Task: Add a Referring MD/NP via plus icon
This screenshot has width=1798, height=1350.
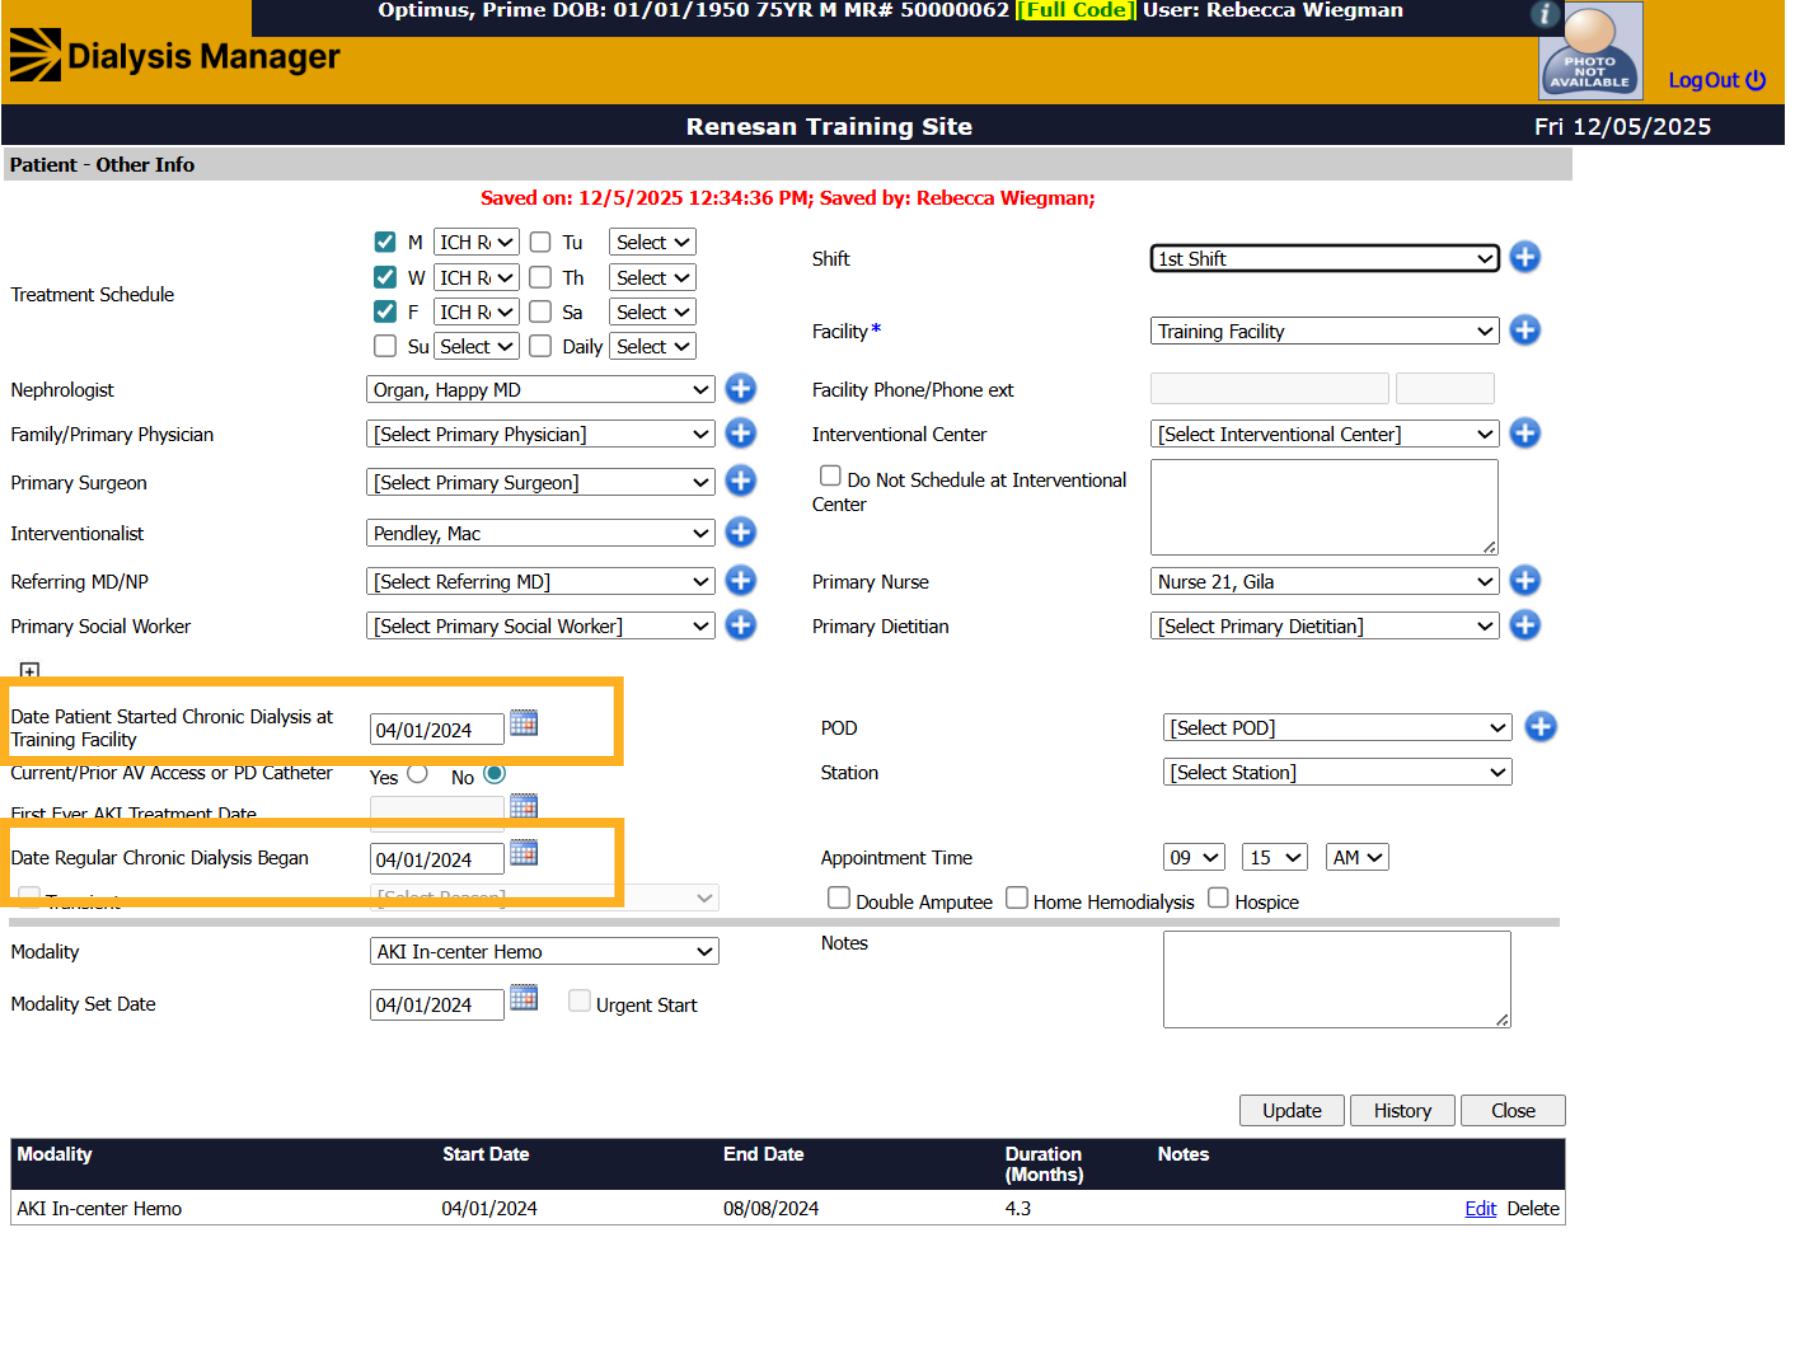Action: (x=740, y=581)
